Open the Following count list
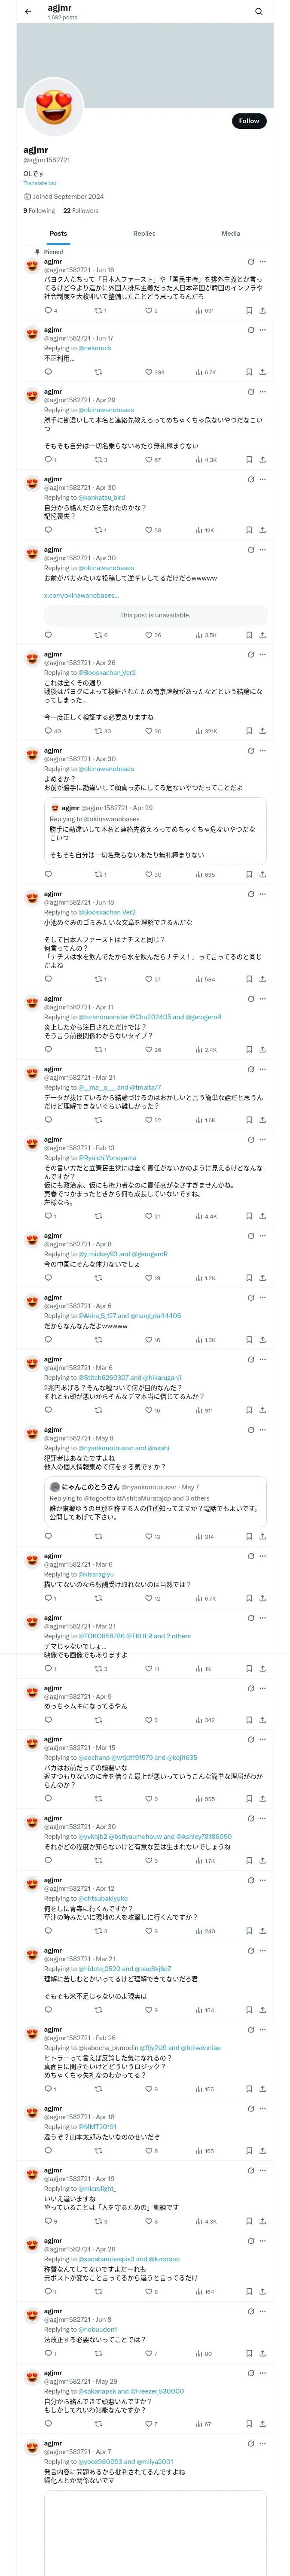Viewport: 290px width, 2576px height. (39, 211)
